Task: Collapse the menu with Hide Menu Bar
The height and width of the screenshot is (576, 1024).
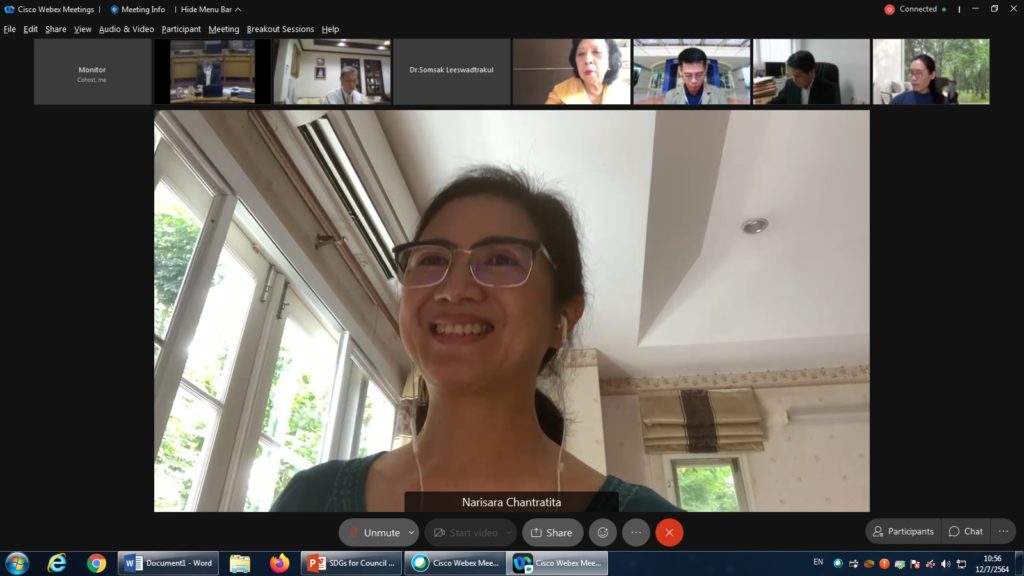Action: tap(210, 9)
